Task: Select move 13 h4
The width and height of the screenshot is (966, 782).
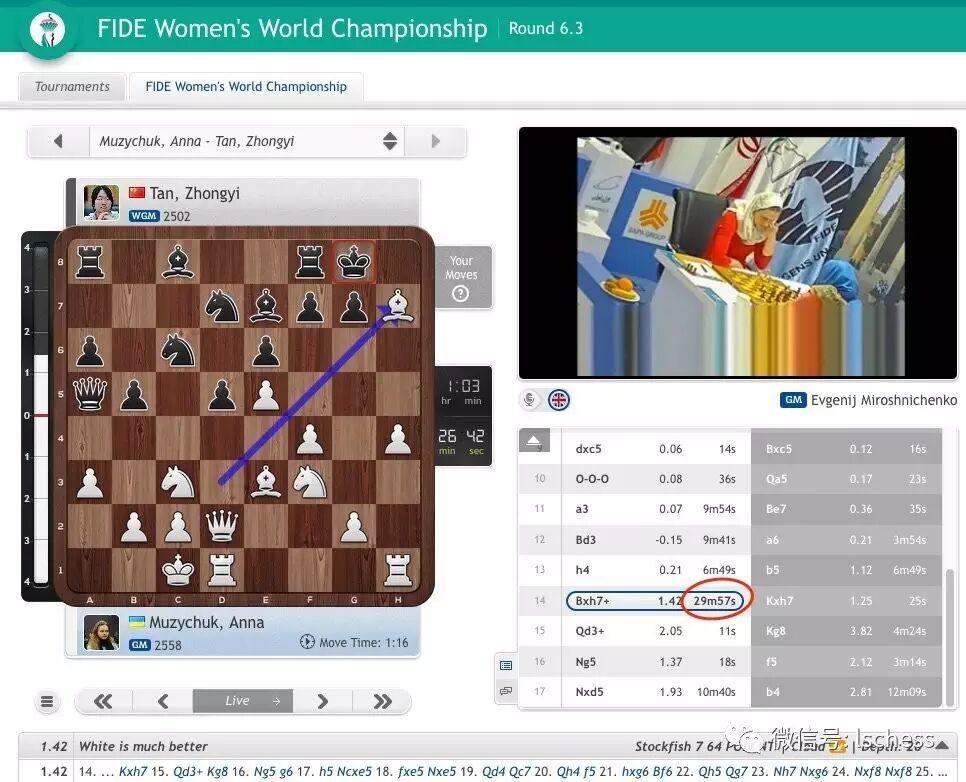Action: 656,570
